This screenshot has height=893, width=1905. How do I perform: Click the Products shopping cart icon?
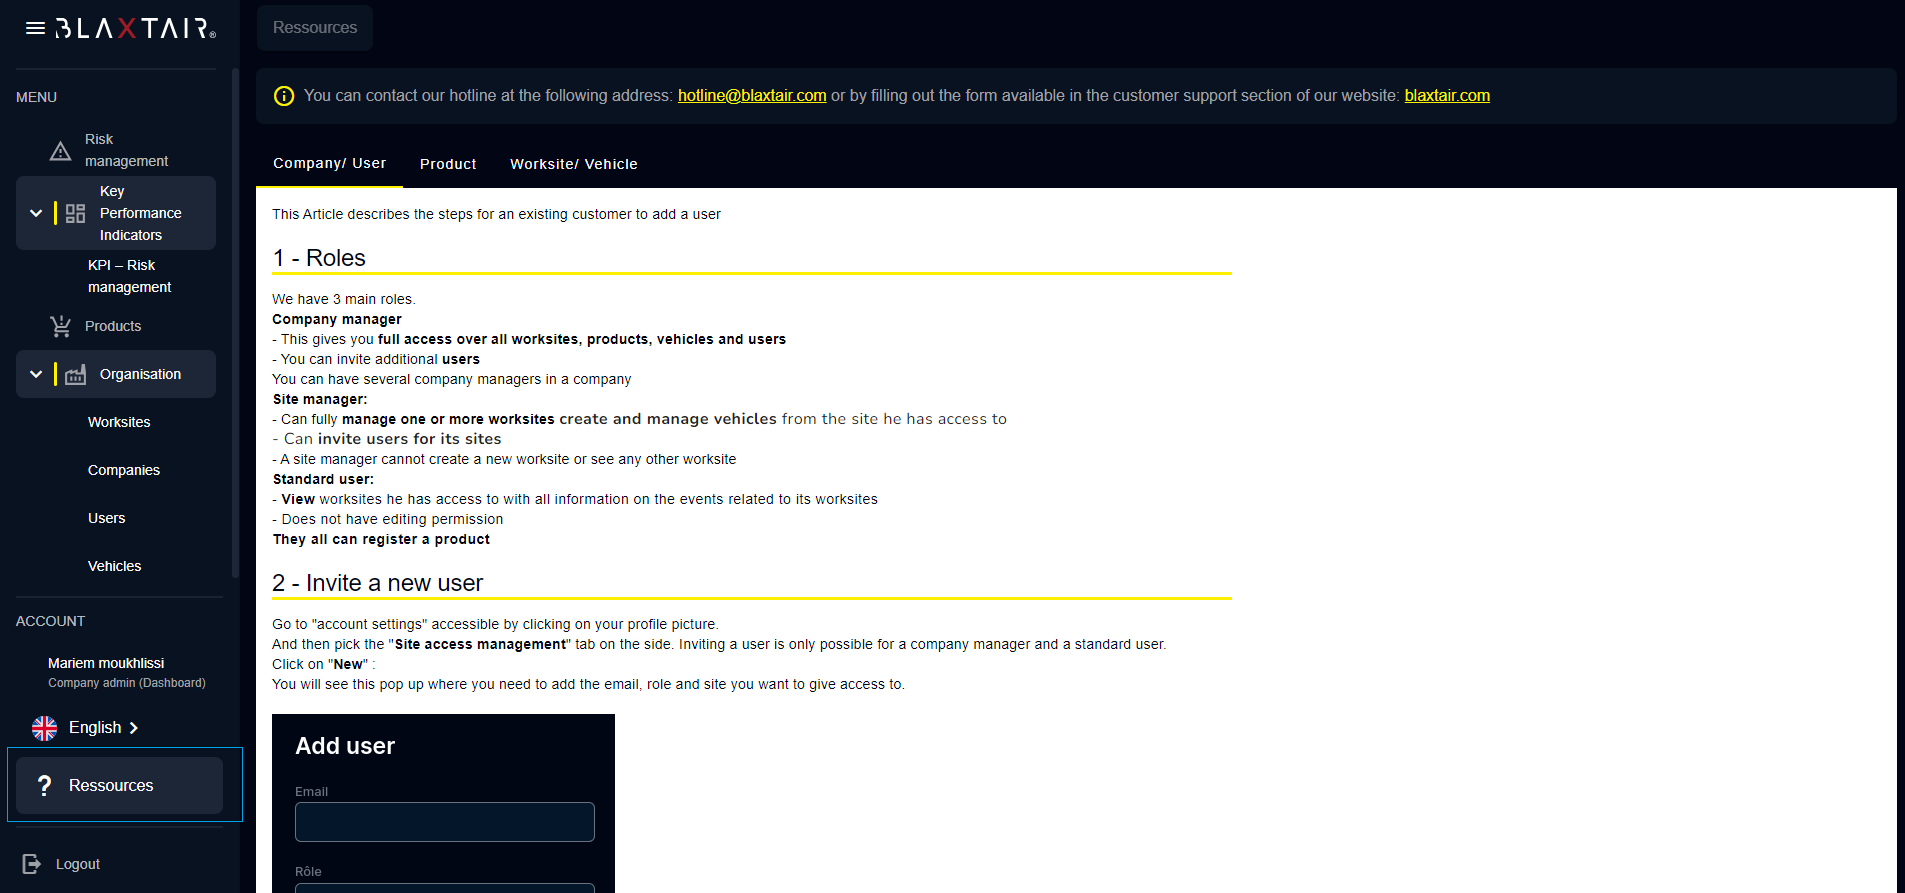point(60,326)
